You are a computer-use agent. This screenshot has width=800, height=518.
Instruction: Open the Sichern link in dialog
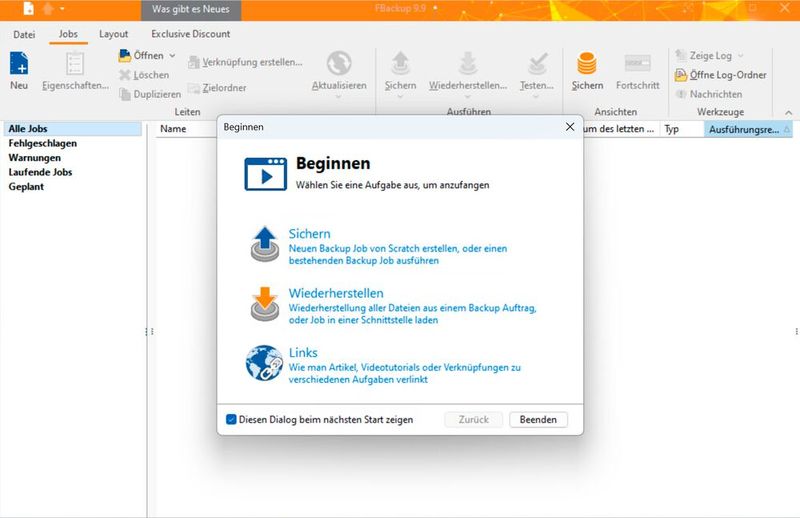pyautogui.click(x=309, y=234)
